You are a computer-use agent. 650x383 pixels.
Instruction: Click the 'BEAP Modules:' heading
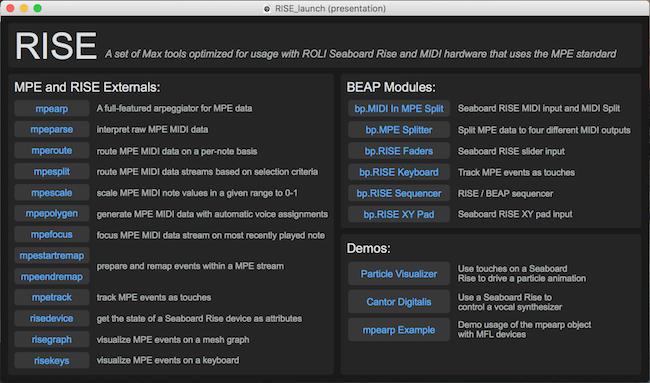coord(391,87)
